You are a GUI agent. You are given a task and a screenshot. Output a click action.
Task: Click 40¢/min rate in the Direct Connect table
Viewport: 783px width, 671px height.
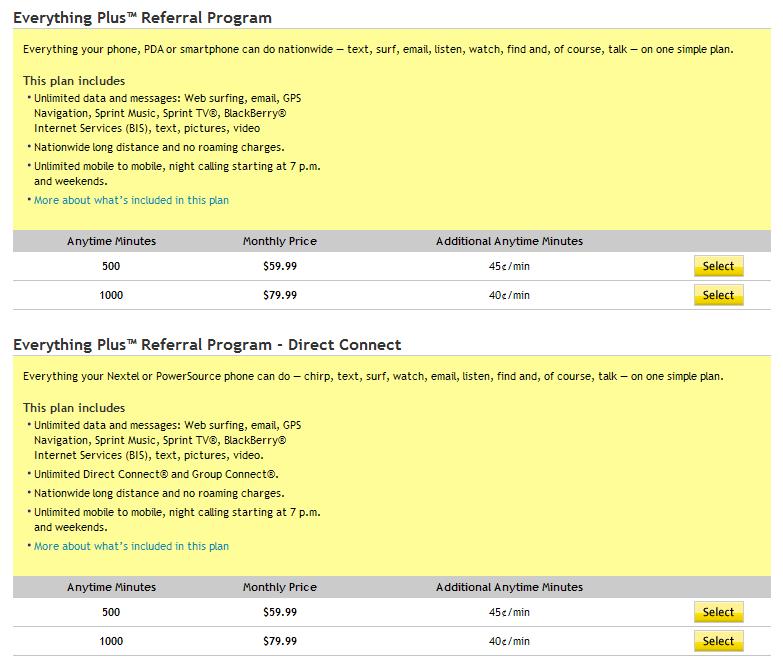pos(509,641)
